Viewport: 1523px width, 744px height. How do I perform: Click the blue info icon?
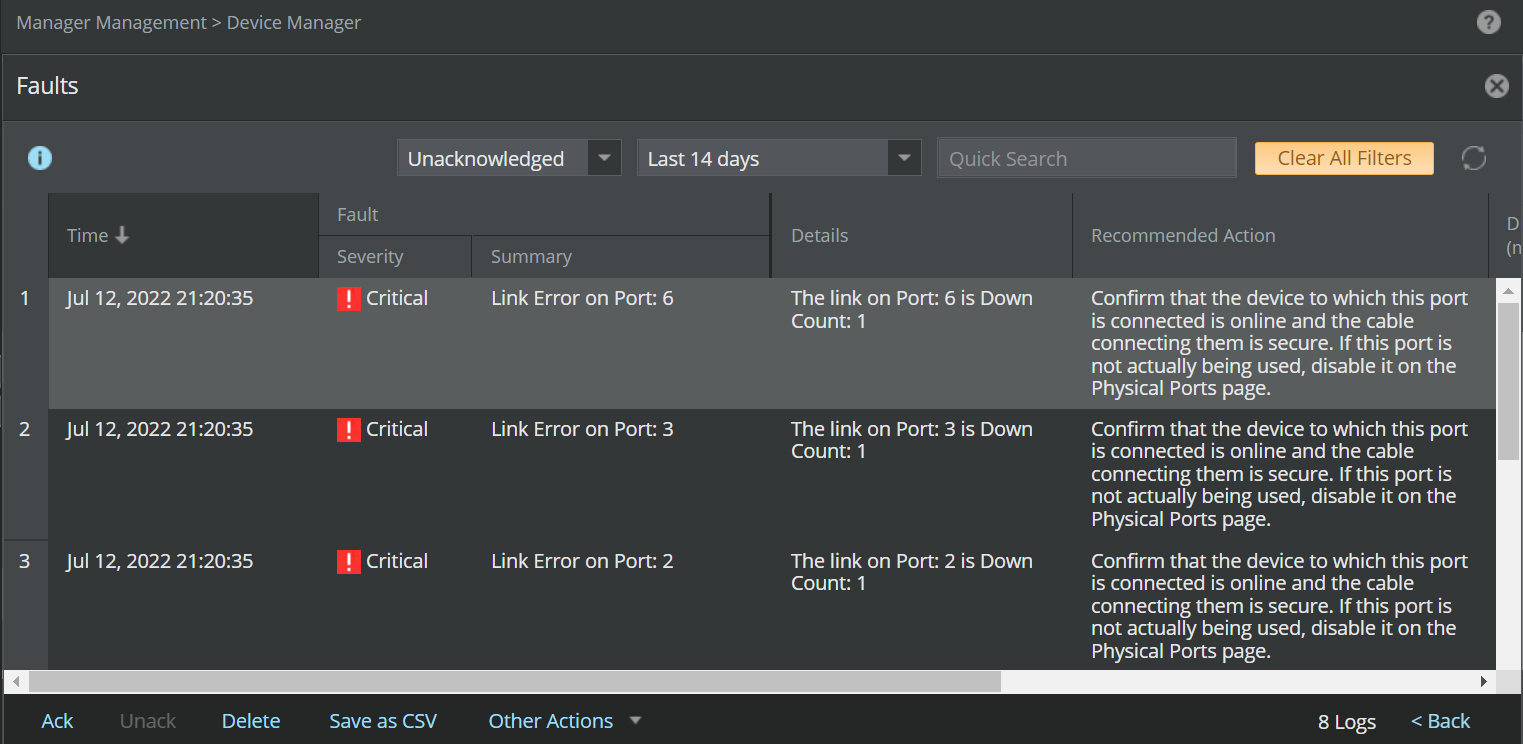point(40,158)
